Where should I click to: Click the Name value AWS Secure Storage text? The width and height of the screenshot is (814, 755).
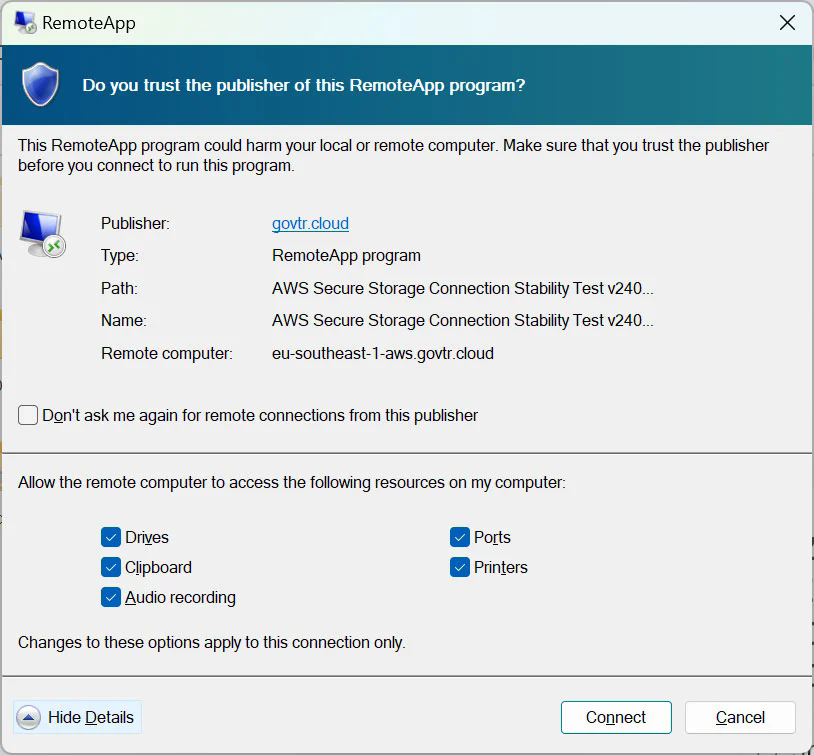pos(462,320)
